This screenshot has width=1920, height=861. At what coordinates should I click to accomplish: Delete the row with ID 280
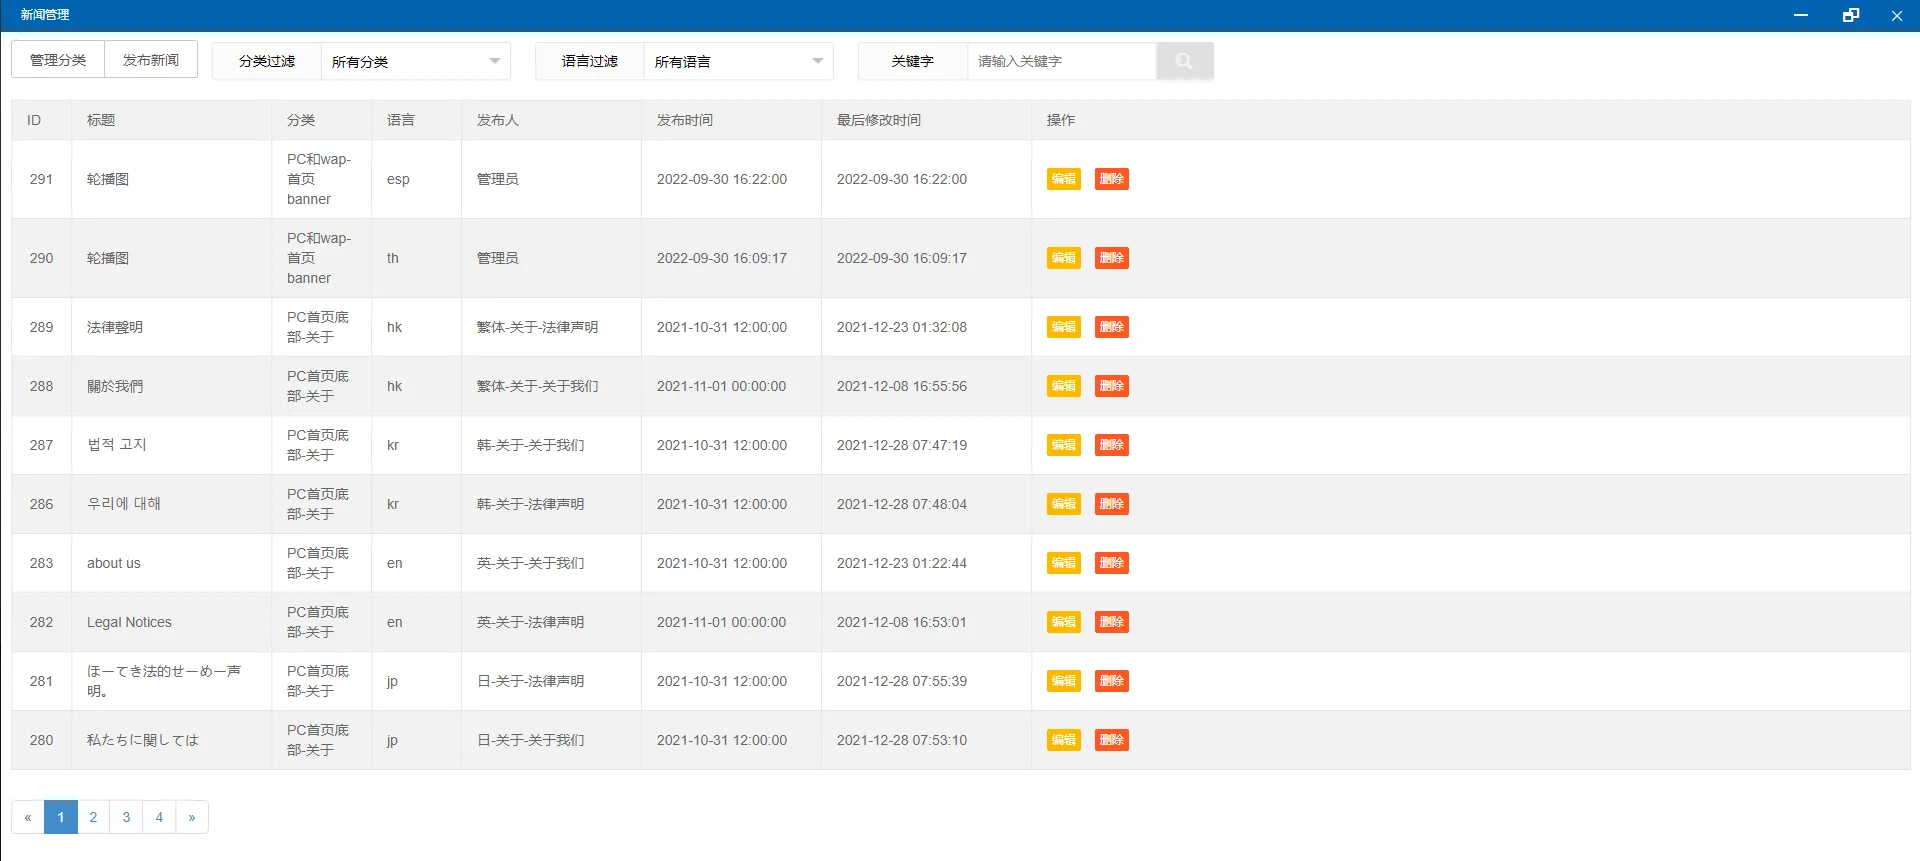(1111, 740)
